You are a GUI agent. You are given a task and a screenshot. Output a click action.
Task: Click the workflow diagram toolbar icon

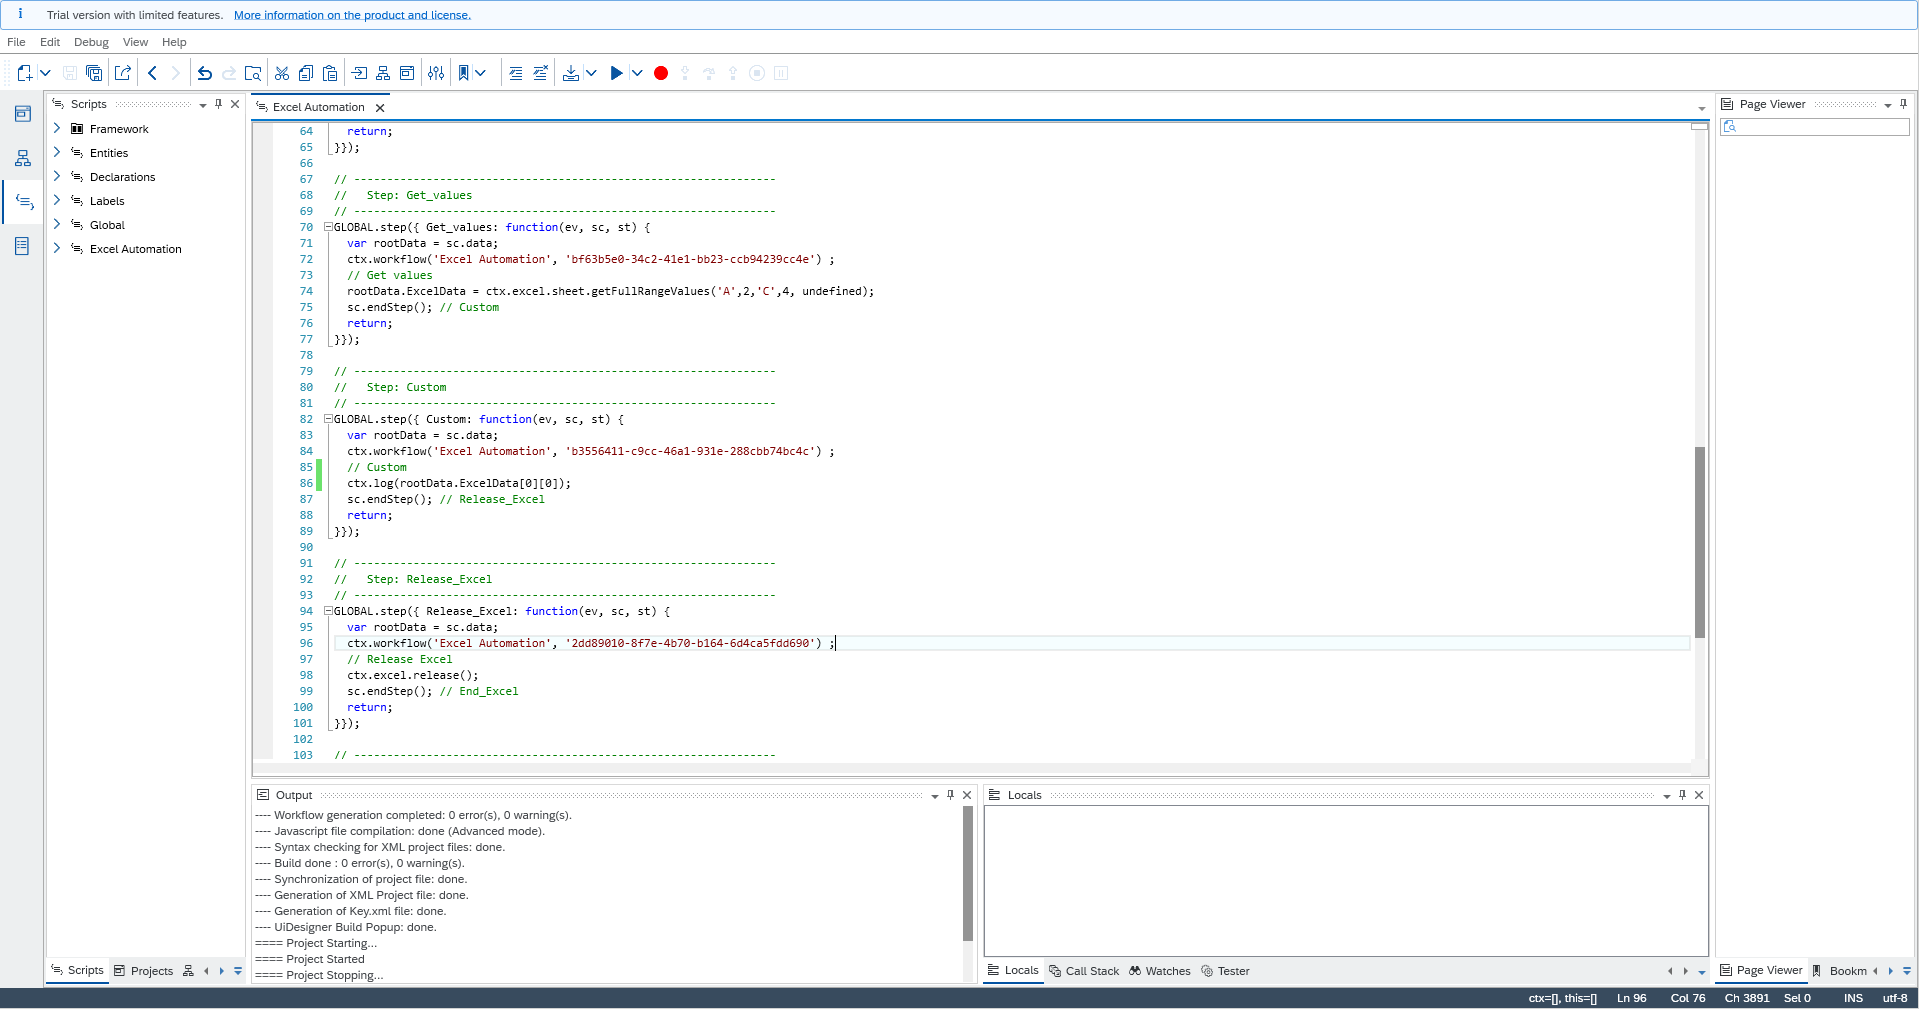coord(383,73)
